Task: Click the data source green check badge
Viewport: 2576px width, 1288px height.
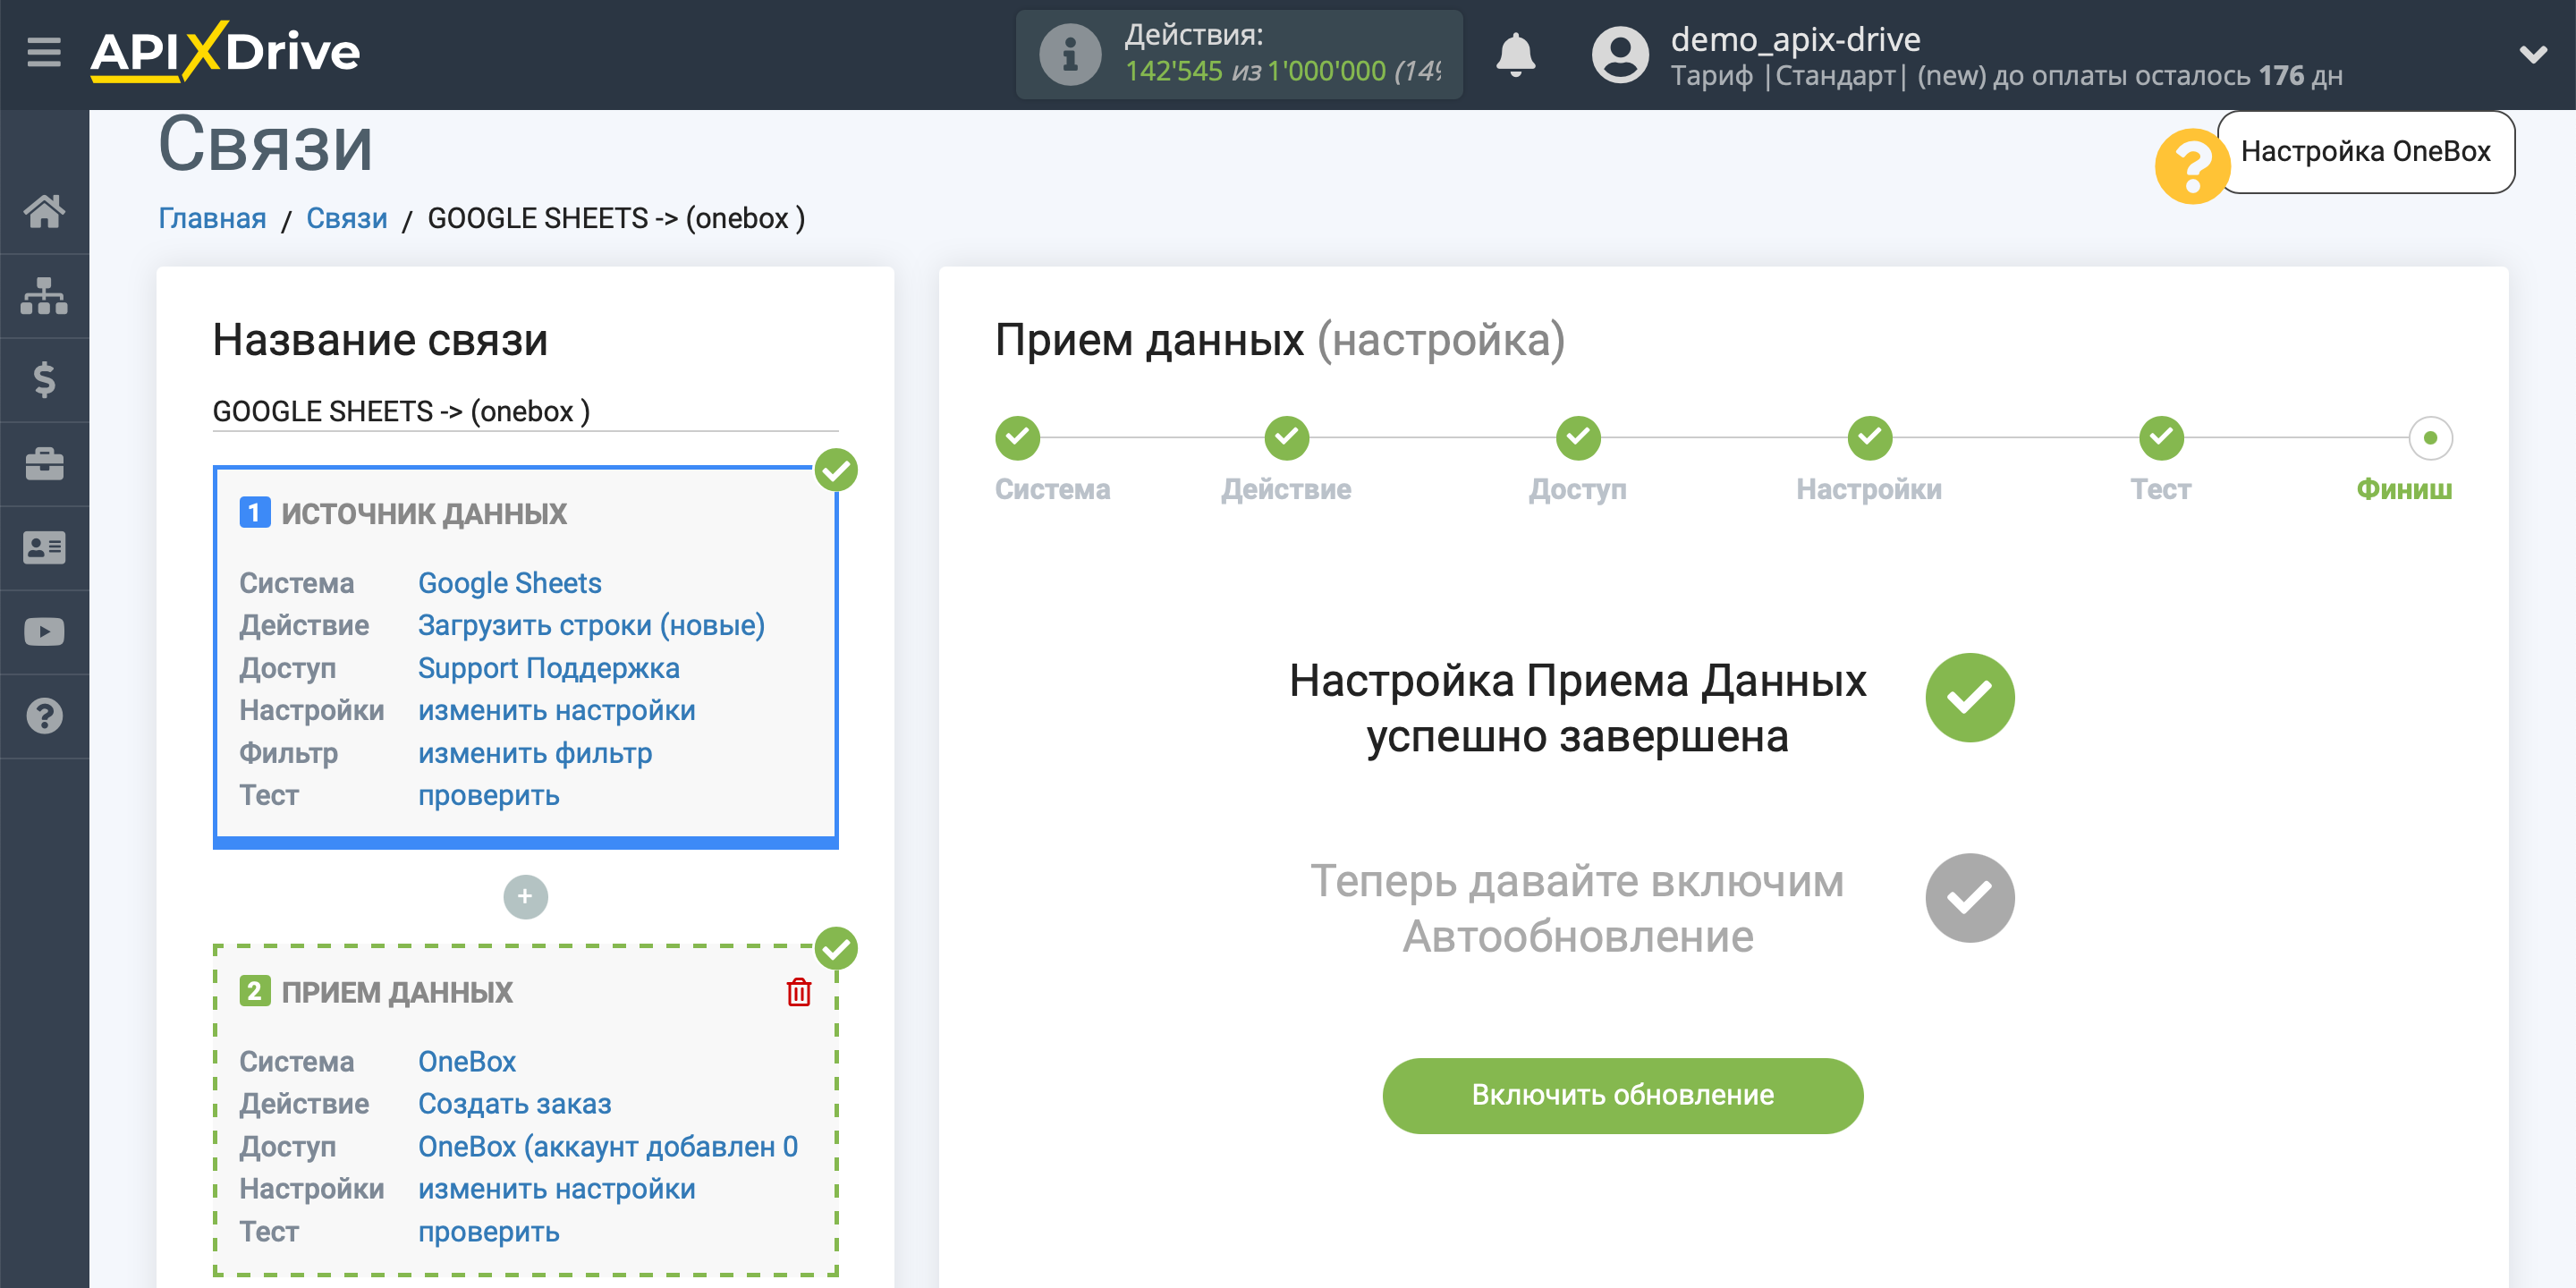Action: 836,470
